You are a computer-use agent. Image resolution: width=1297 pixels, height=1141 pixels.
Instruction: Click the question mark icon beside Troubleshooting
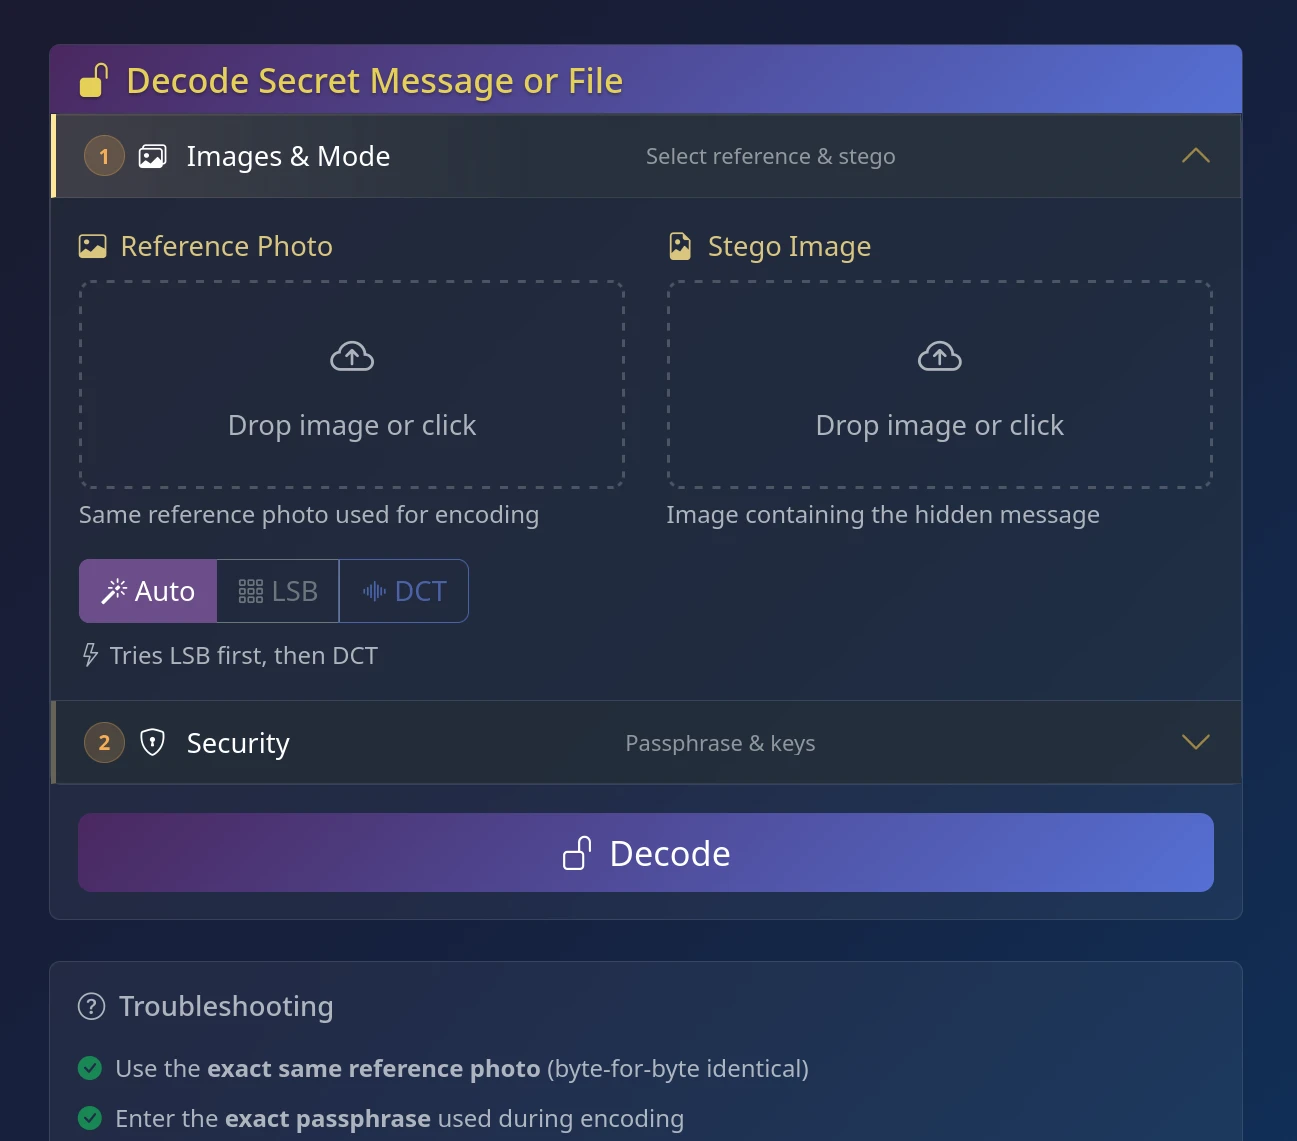pos(91,1006)
